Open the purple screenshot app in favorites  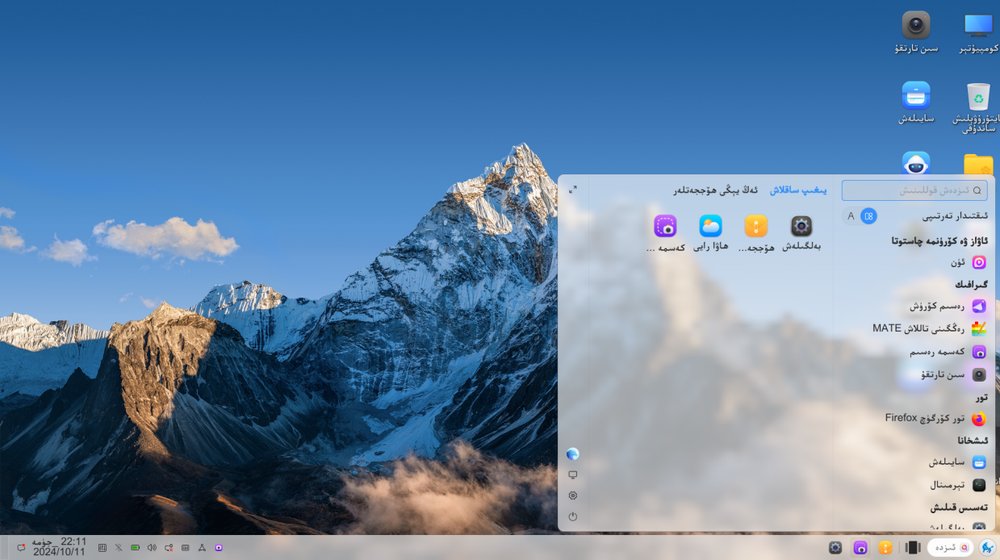tap(665, 226)
